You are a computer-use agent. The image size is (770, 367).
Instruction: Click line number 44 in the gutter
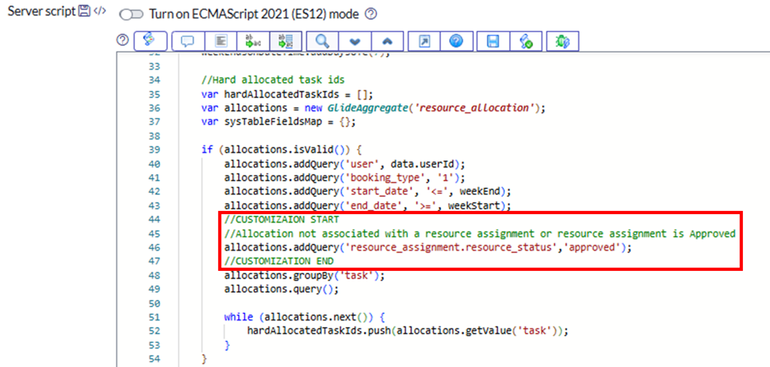154,219
